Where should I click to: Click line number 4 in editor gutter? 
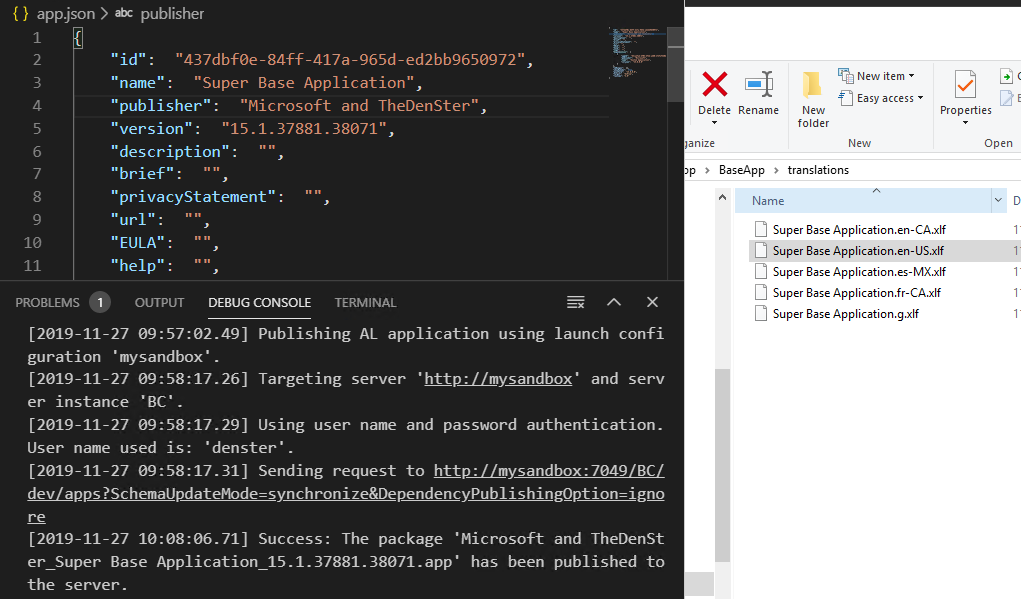37,105
